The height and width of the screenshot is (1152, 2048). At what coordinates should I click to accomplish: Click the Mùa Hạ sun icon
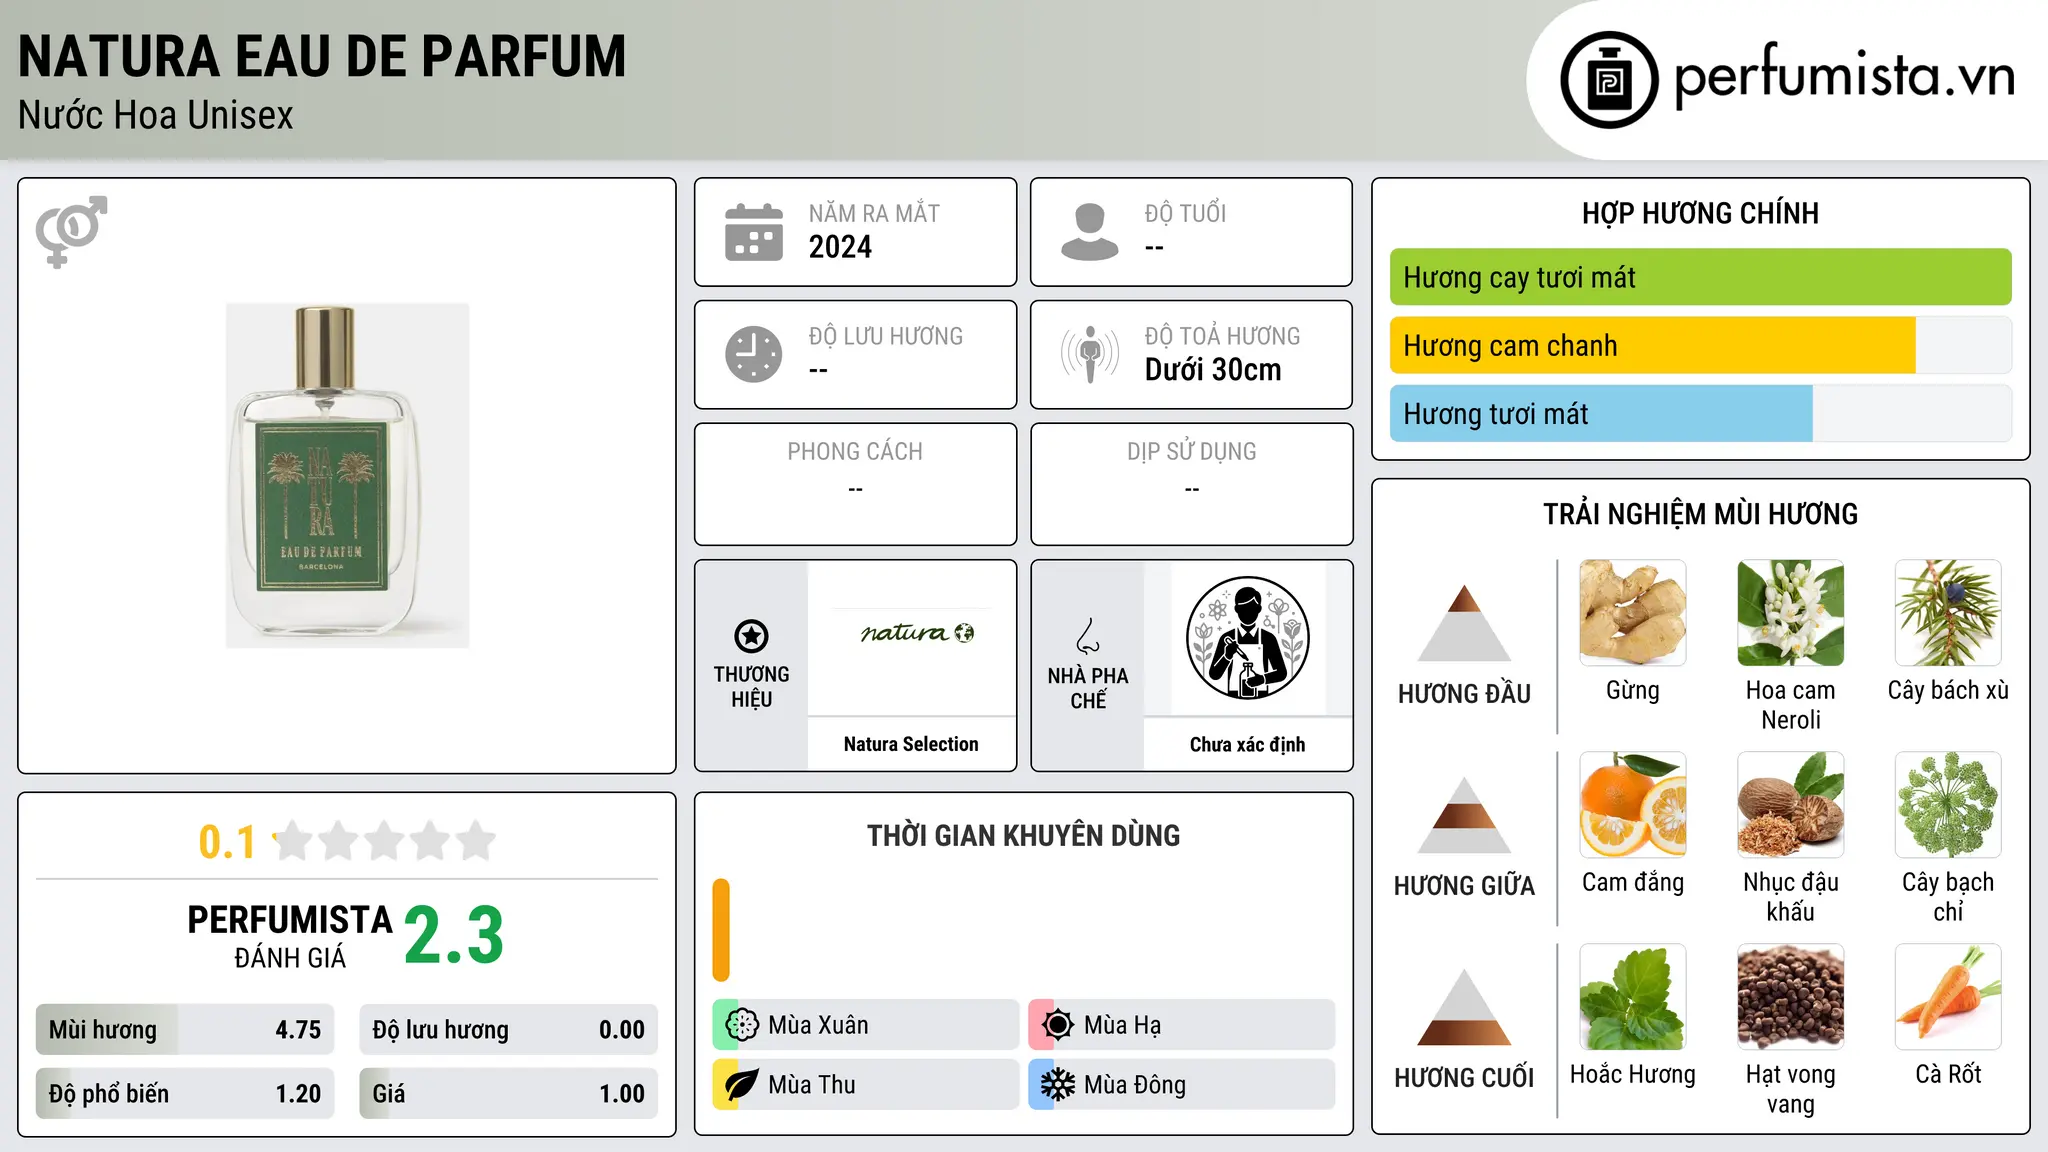tap(1058, 1025)
